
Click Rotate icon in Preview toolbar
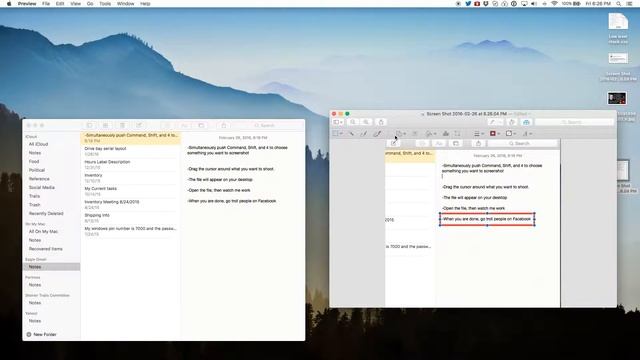pos(511,122)
